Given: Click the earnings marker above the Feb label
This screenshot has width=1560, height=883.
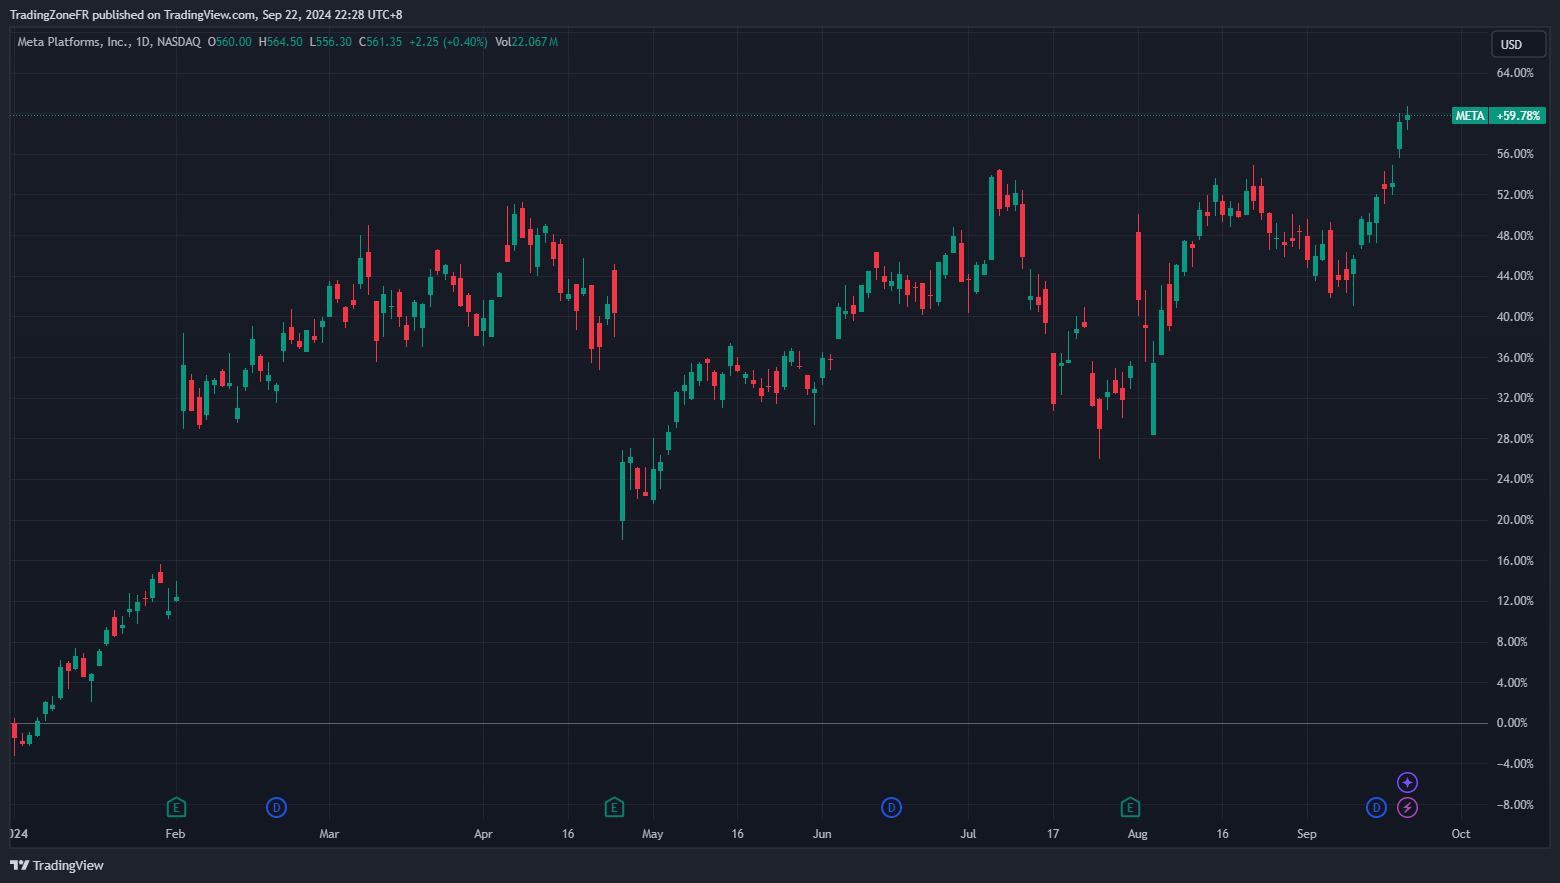Looking at the screenshot, I should 176,807.
